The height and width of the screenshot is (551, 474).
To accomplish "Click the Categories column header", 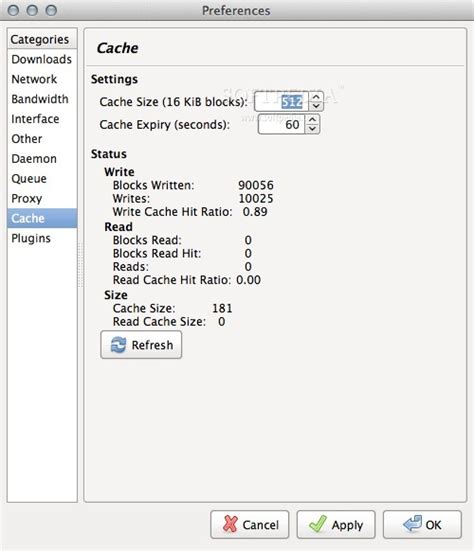I will coord(42,39).
